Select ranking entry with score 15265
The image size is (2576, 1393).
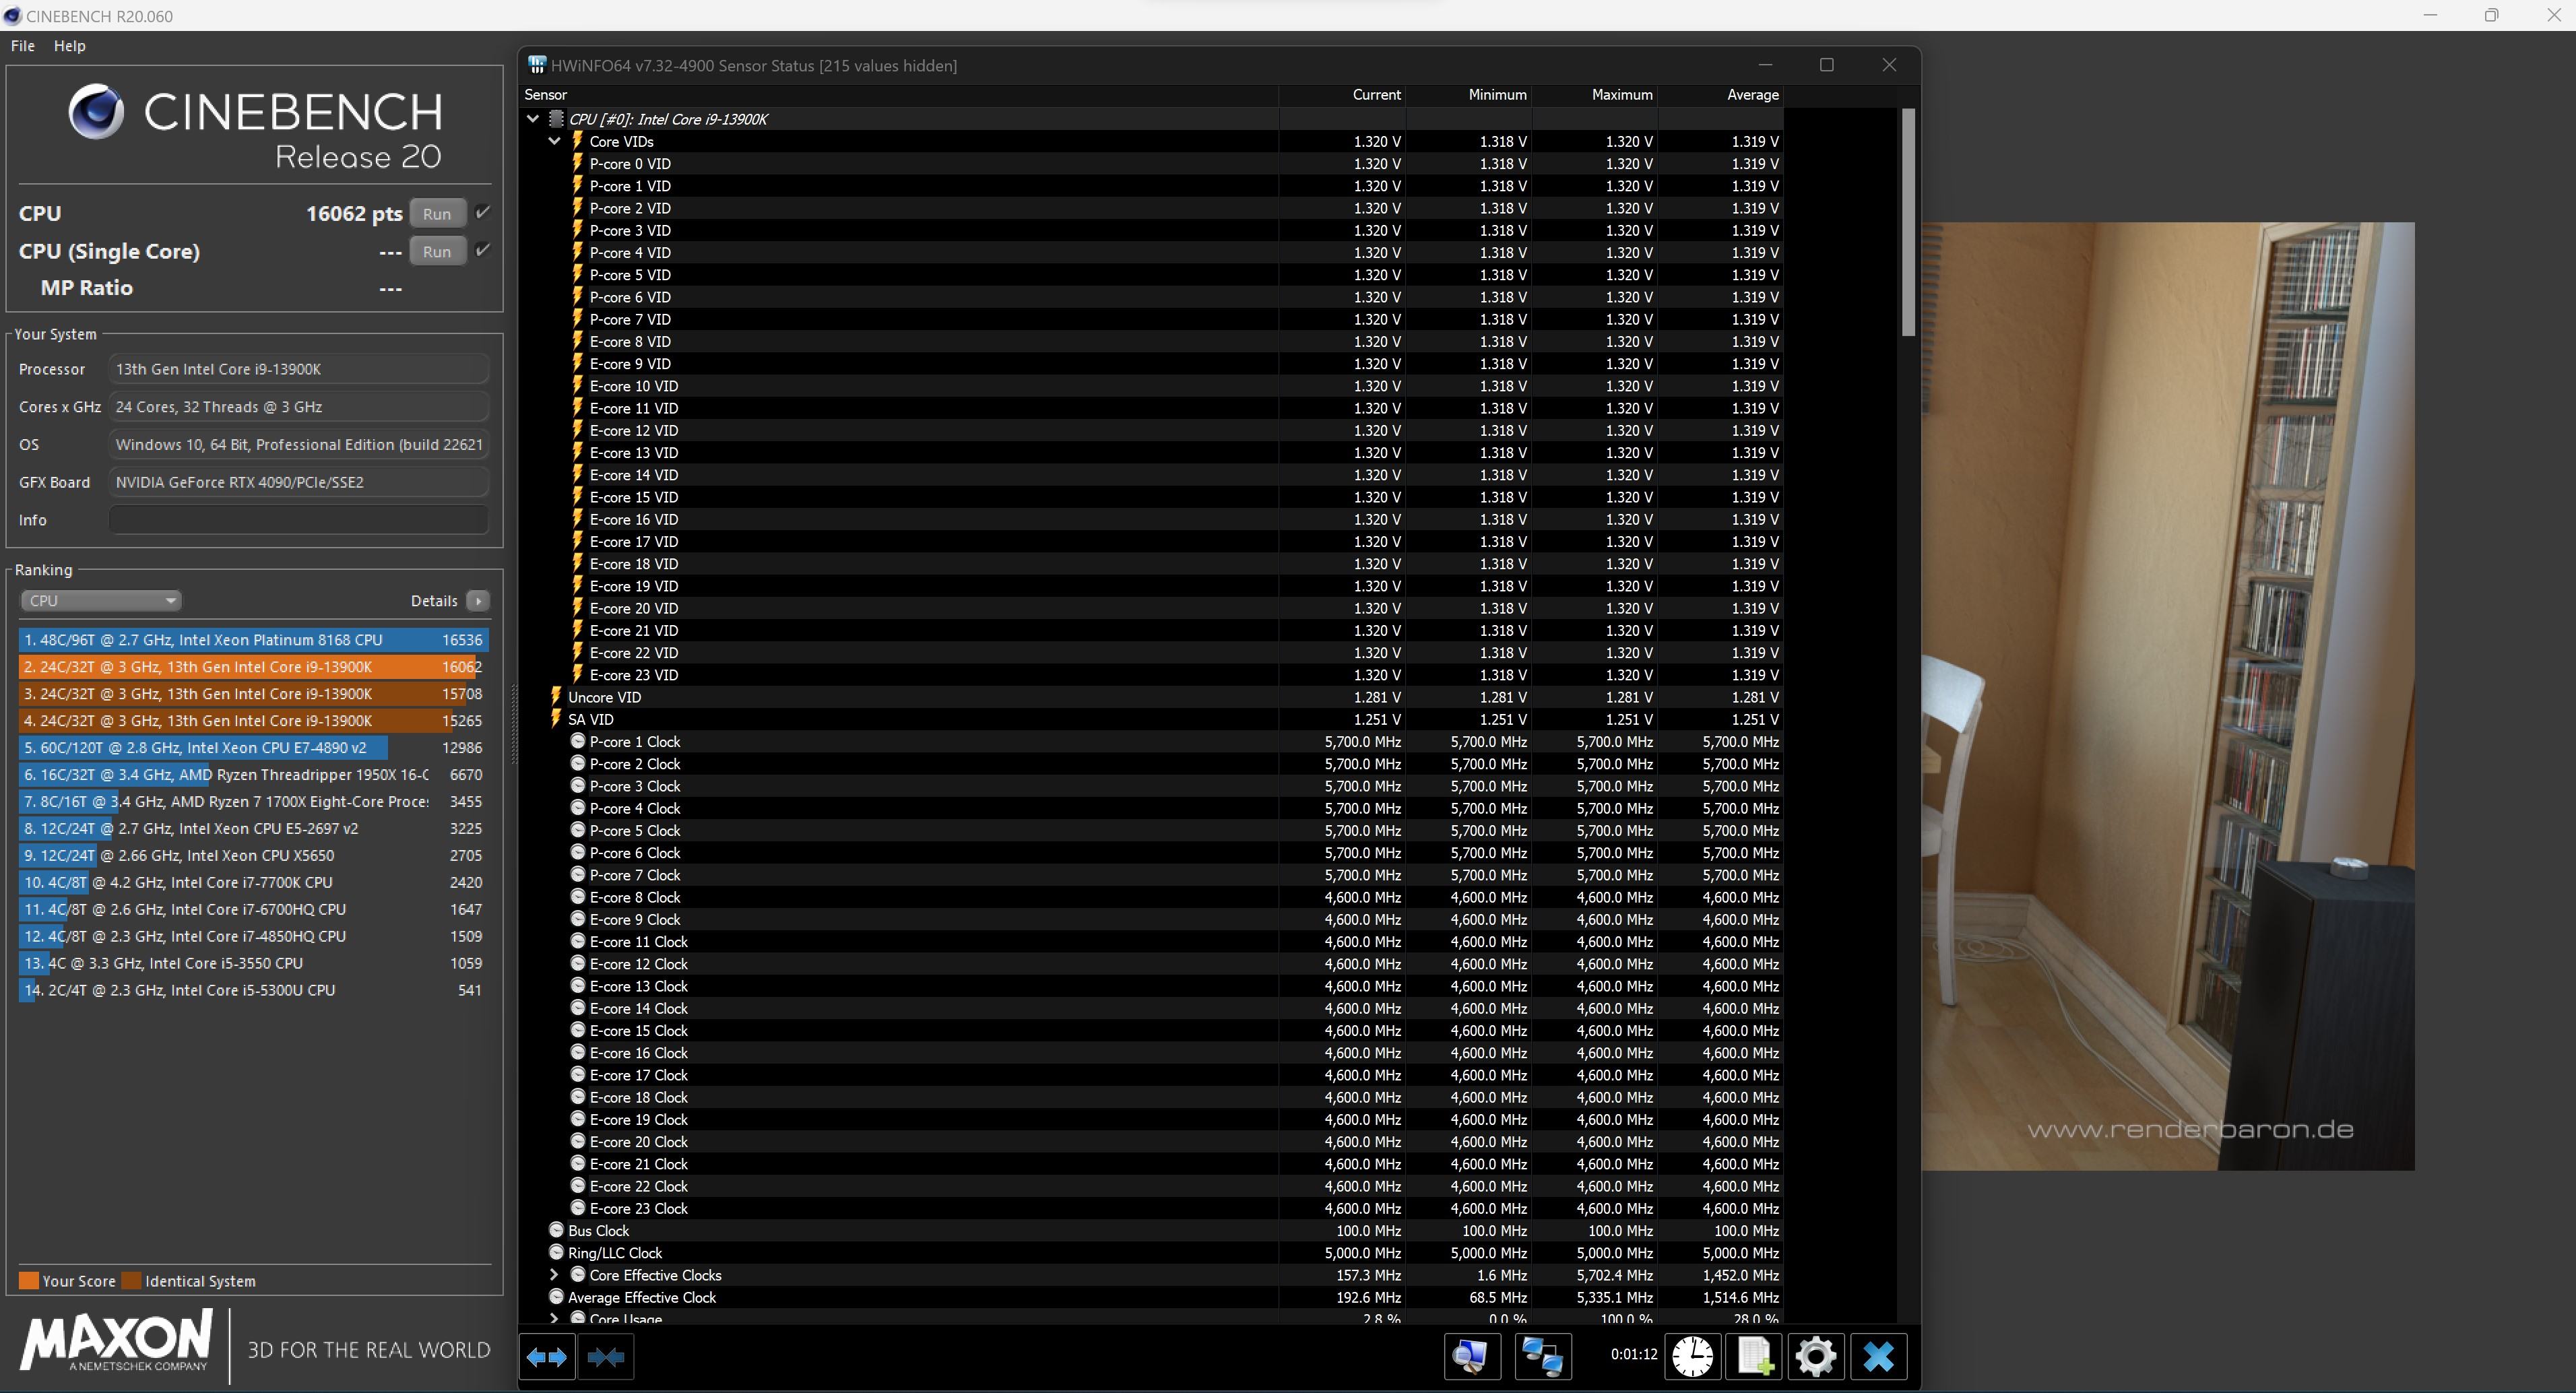(x=253, y=720)
